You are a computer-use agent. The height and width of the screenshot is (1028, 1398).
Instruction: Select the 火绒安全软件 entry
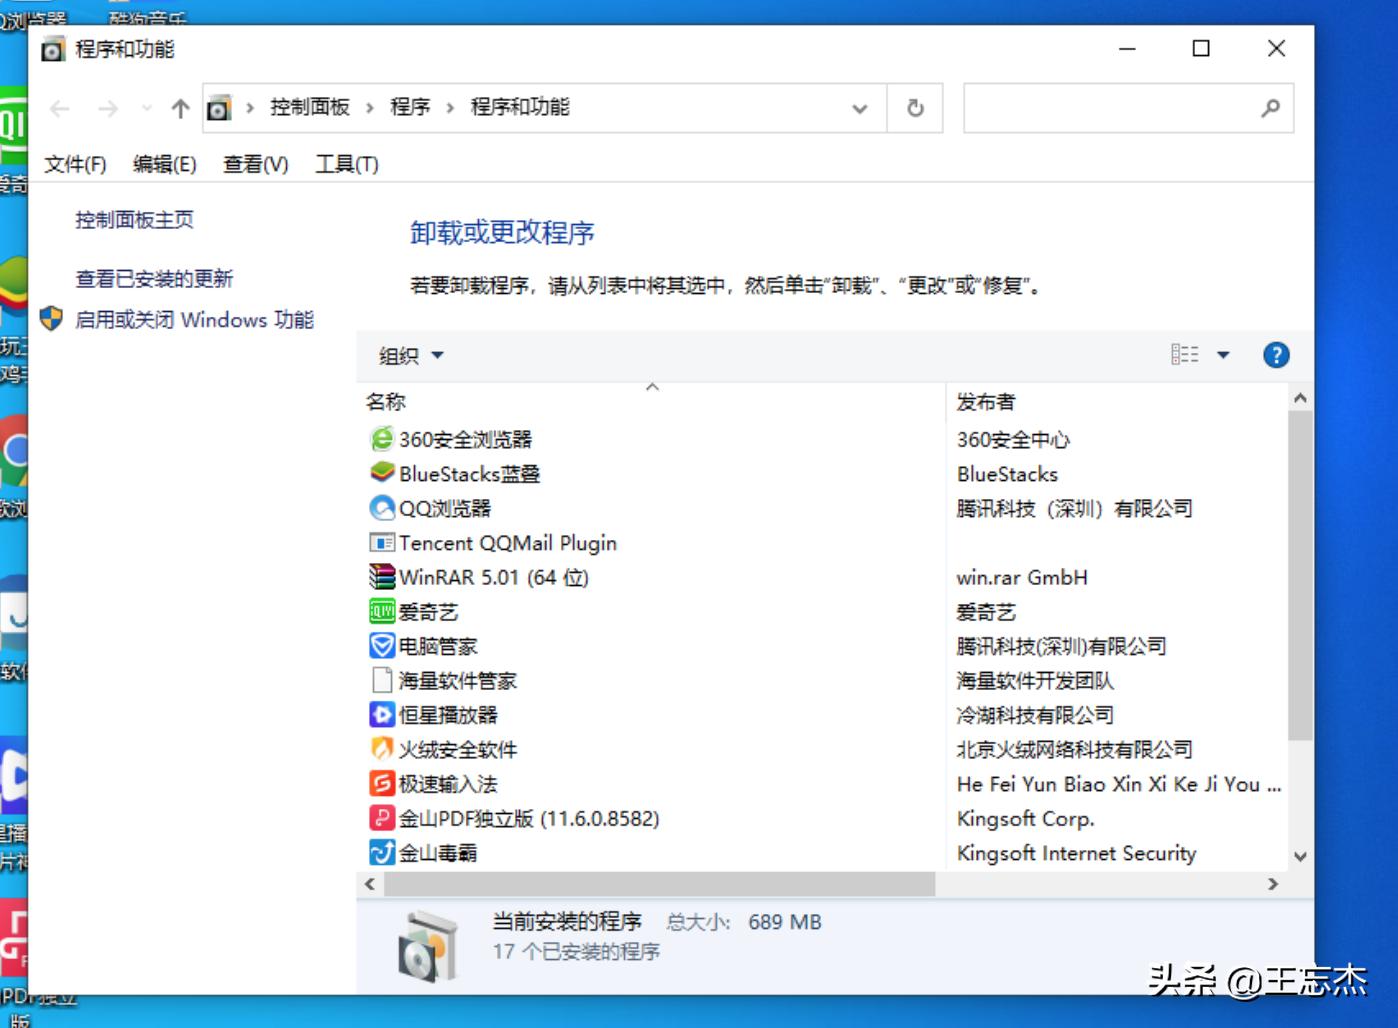(459, 749)
